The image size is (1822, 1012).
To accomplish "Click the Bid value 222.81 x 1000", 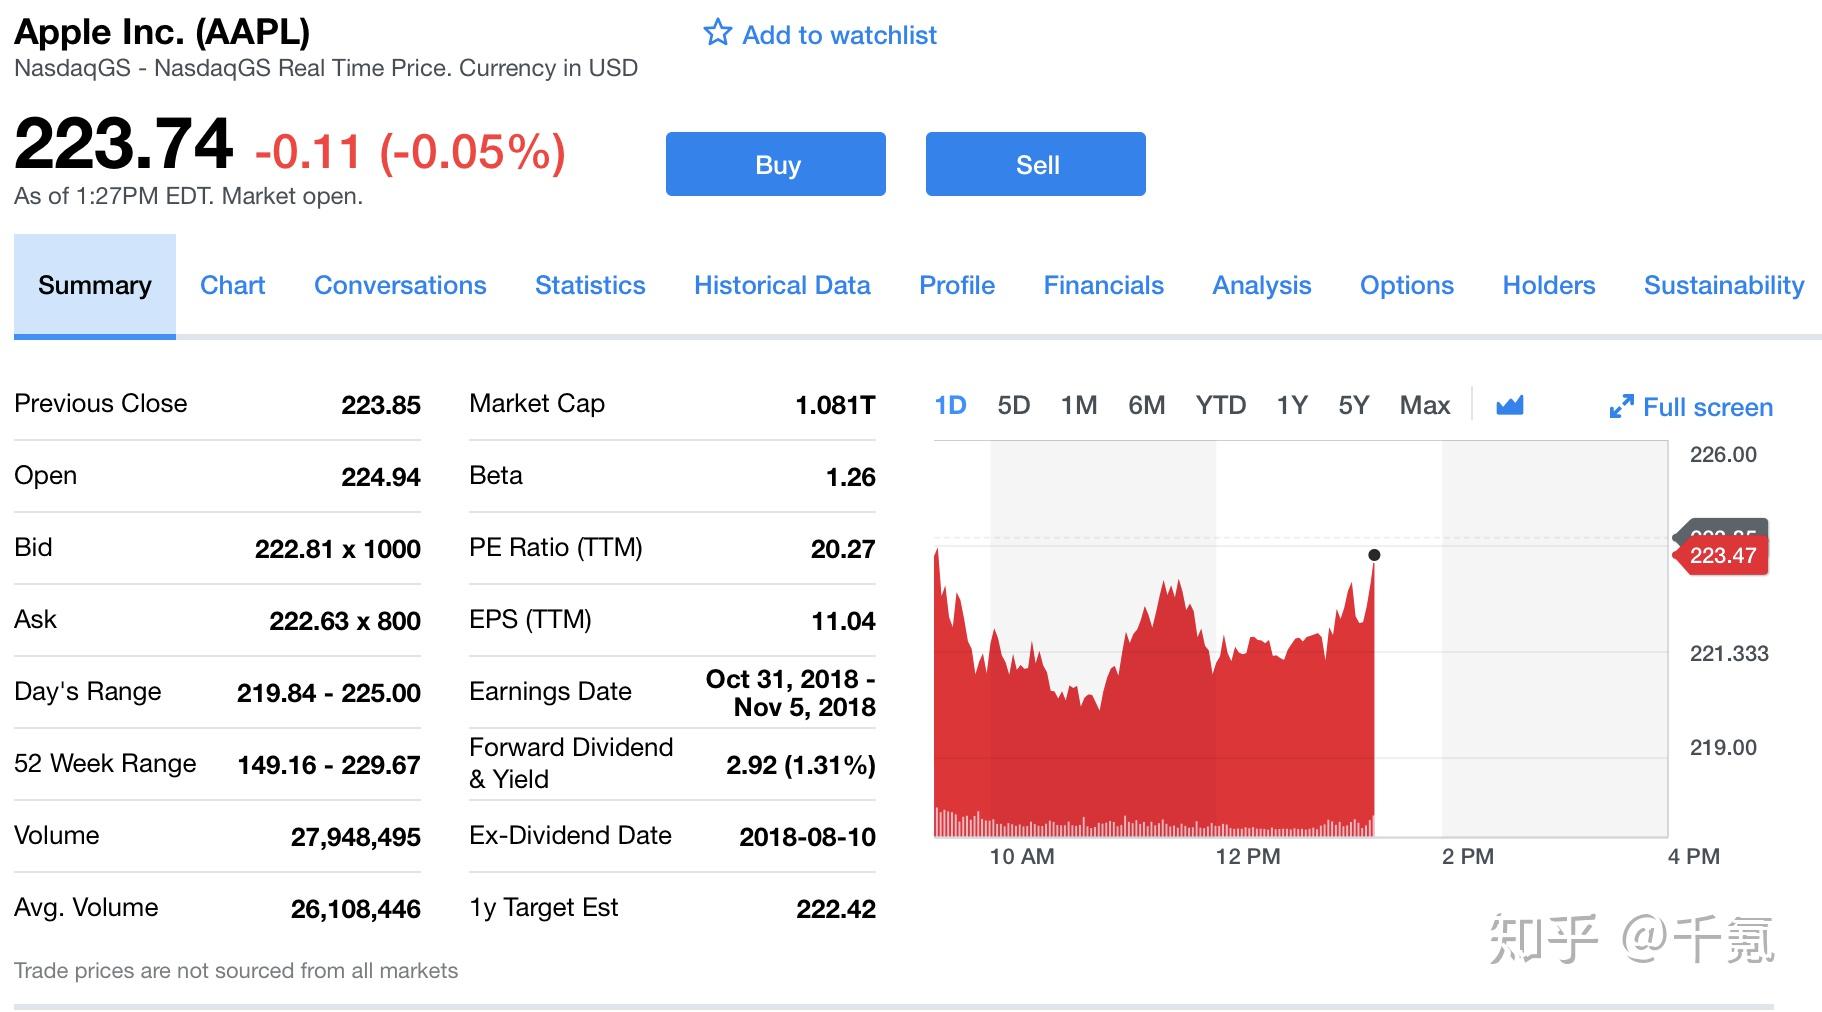I will point(338,549).
